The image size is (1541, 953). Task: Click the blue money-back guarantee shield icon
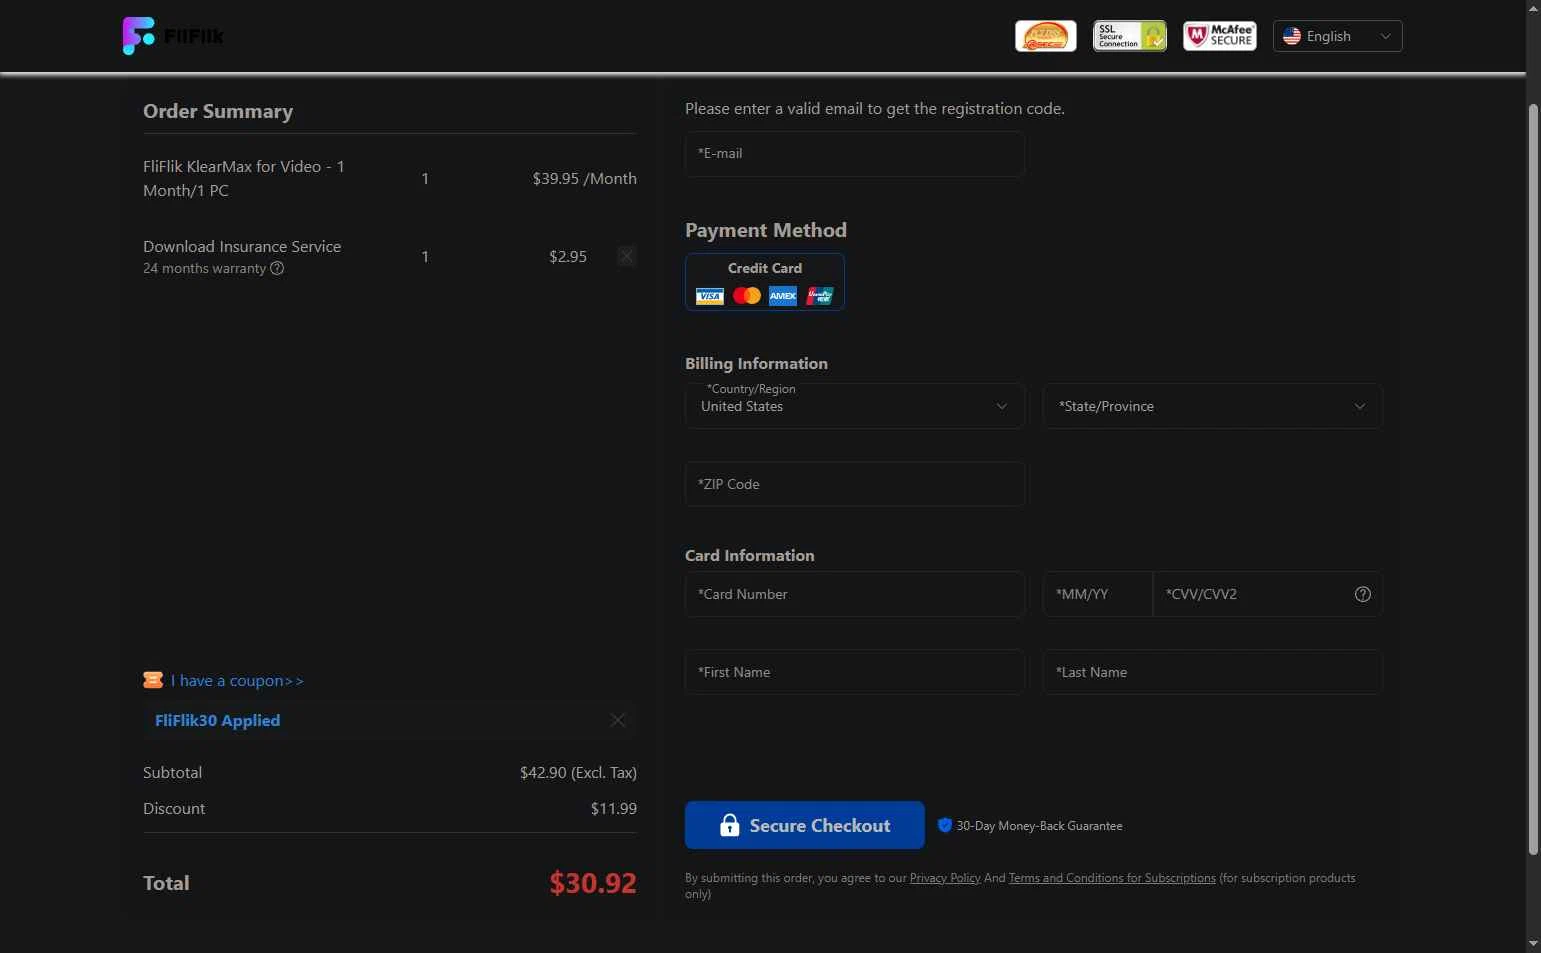[x=944, y=825]
